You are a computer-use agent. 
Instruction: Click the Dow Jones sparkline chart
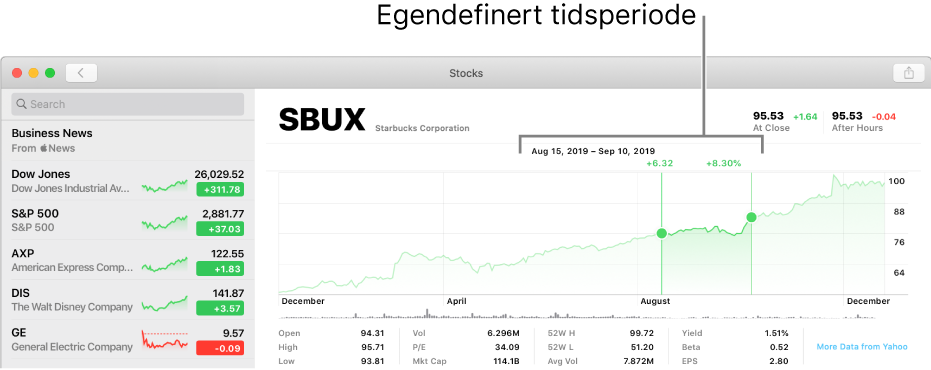165,187
